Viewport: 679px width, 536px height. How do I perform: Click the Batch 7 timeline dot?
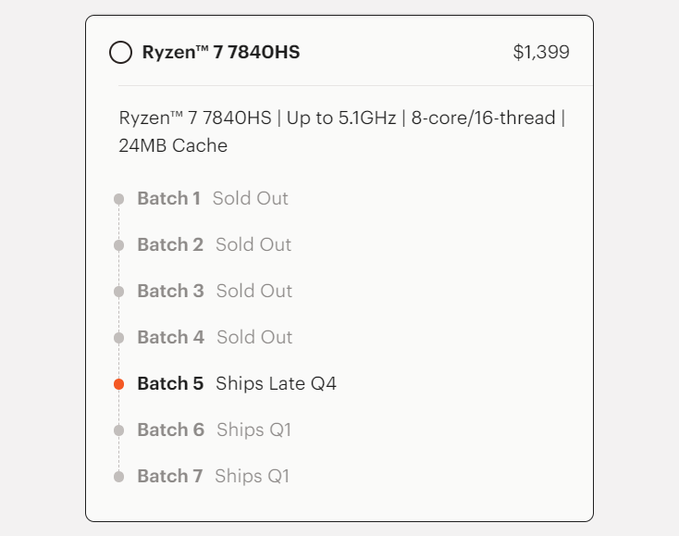(x=119, y=477)
